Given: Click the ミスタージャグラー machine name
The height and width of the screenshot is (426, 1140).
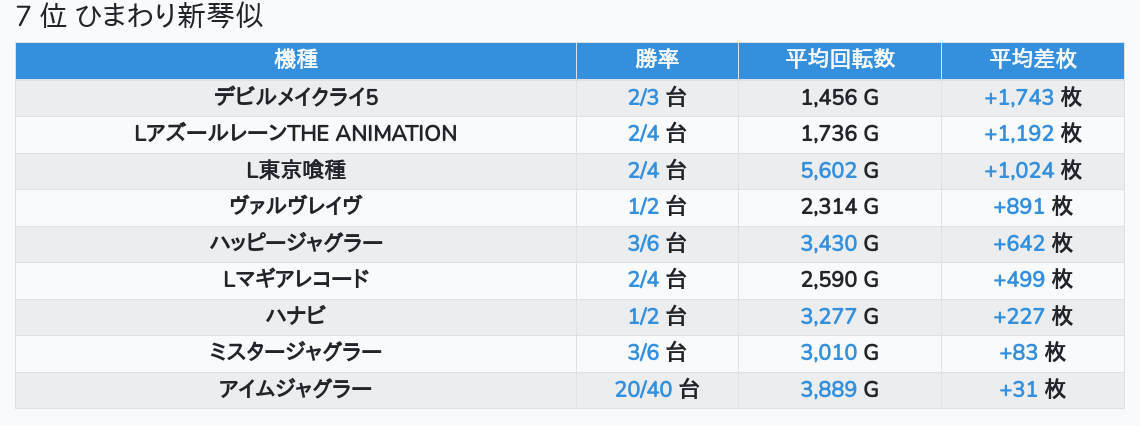Looking at the screenshot, I should [x=296, y=353].
